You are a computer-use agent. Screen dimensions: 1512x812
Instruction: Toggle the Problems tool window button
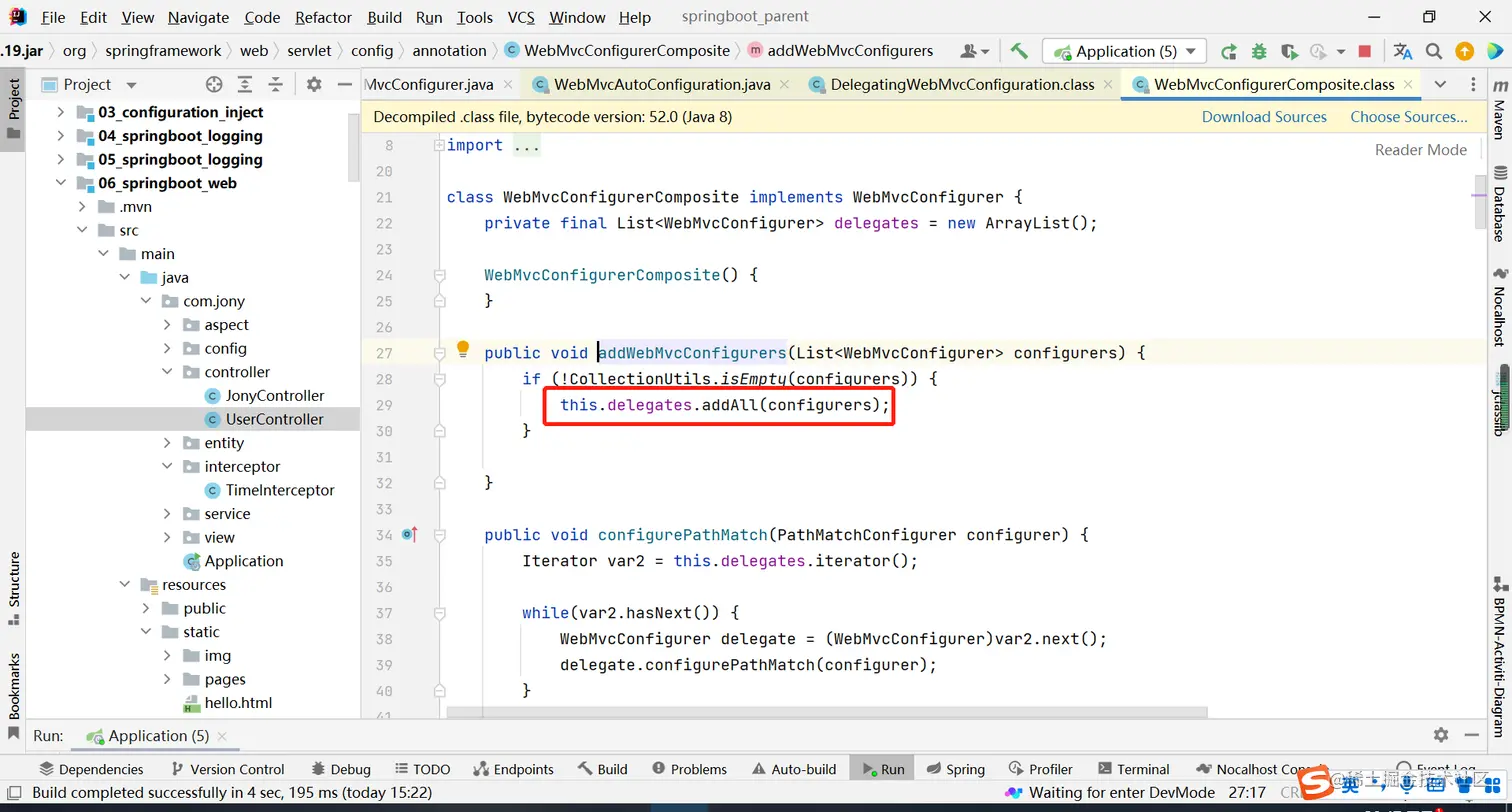689,769
